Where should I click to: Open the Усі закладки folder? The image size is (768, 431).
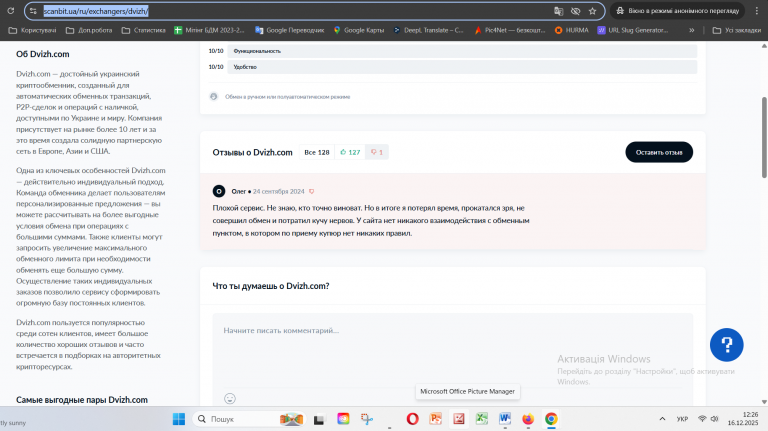[737, 30]
